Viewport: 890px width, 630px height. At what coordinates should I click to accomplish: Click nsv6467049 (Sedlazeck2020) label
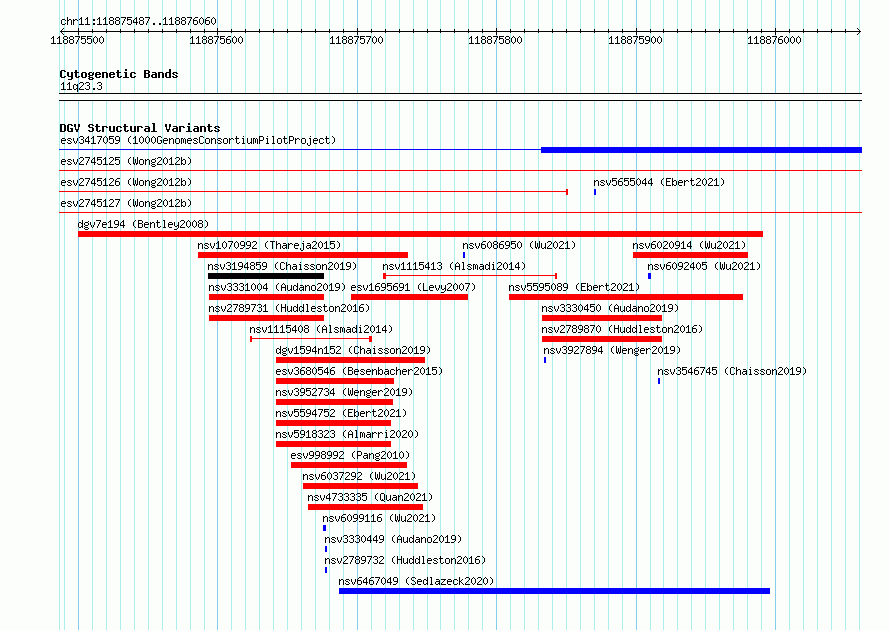coord(416,581)
